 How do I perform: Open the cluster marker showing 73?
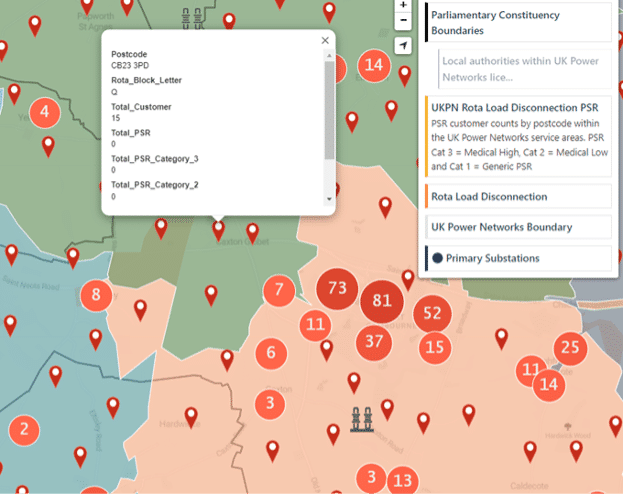pos(337,289)
